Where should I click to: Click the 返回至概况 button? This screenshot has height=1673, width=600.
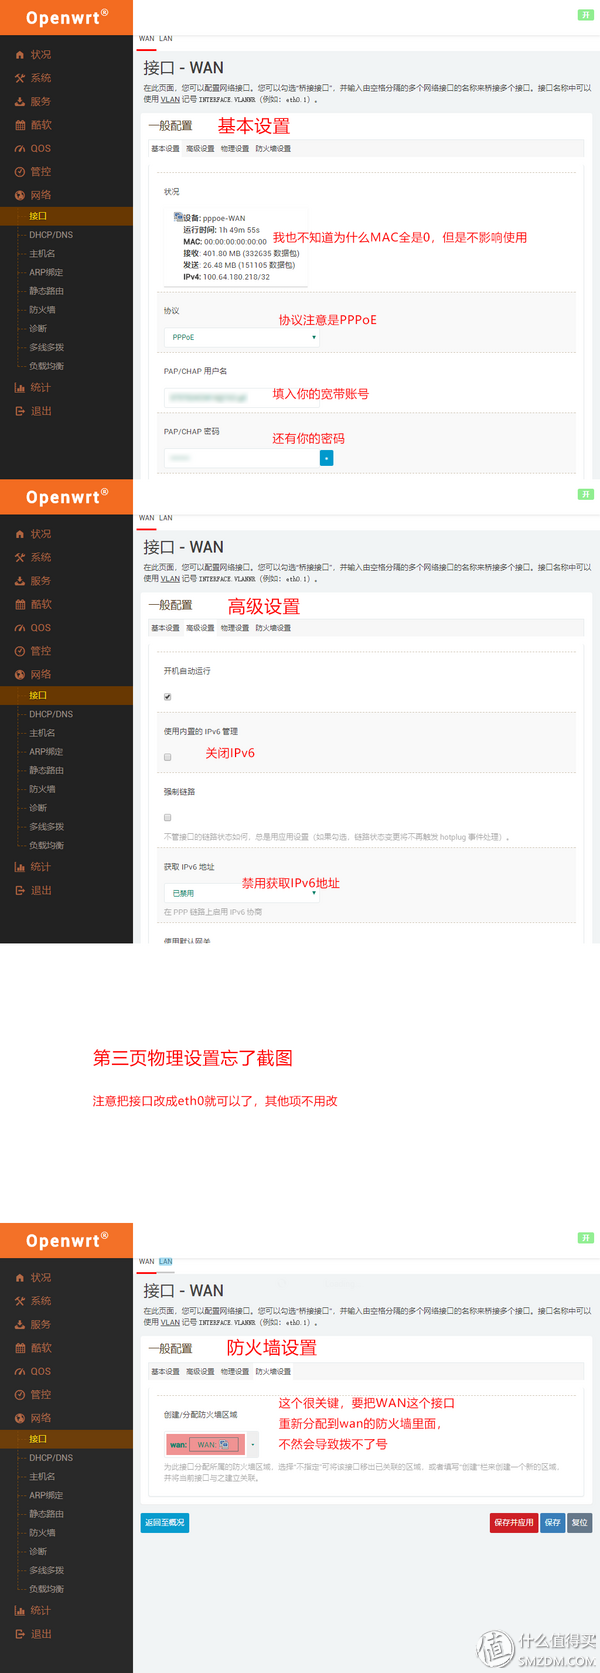164,1522
